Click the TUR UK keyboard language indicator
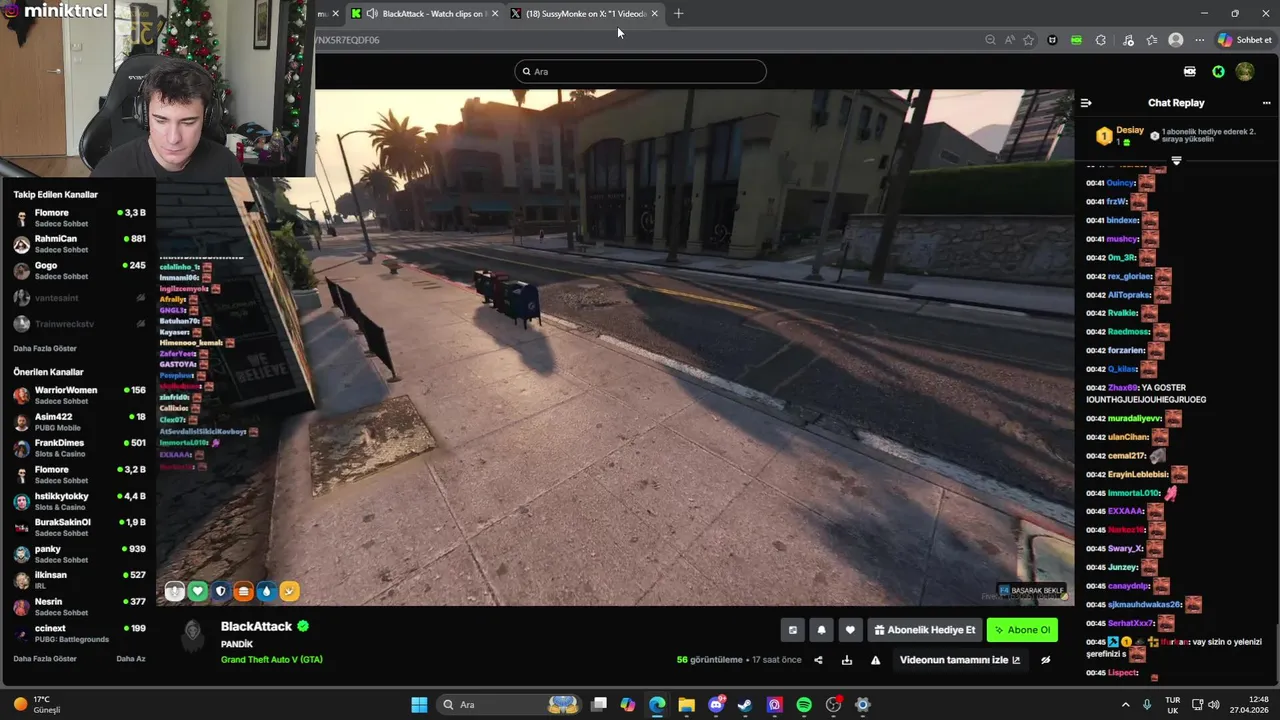This screenshot has height=720, width=1280. click(x=1173, y=705)
